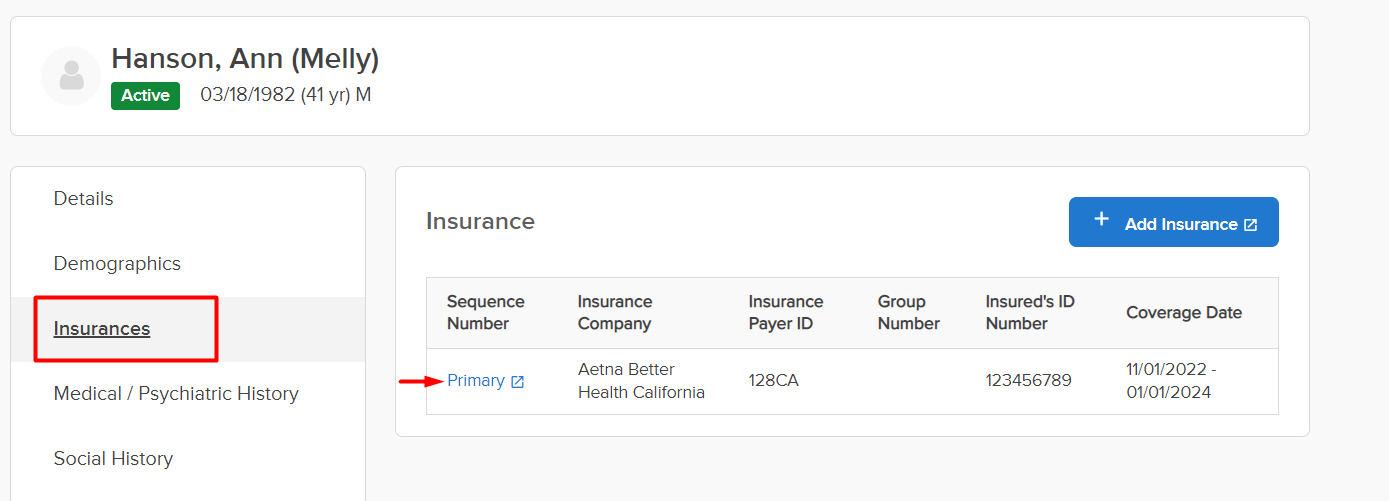Click the external-link icon beside Primary

[517, 382]
